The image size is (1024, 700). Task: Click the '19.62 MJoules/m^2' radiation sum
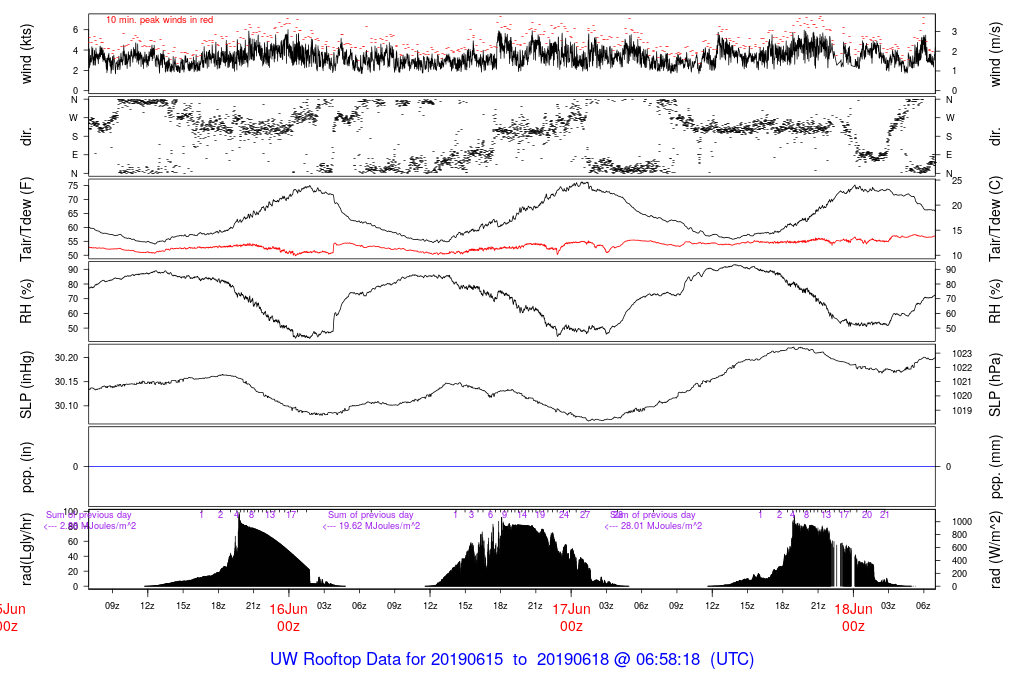pyautogui.click(x=372, y=526)
